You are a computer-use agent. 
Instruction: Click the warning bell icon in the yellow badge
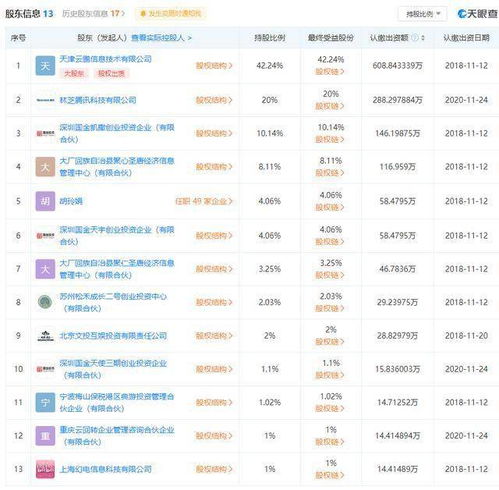[x=143, y=14]
